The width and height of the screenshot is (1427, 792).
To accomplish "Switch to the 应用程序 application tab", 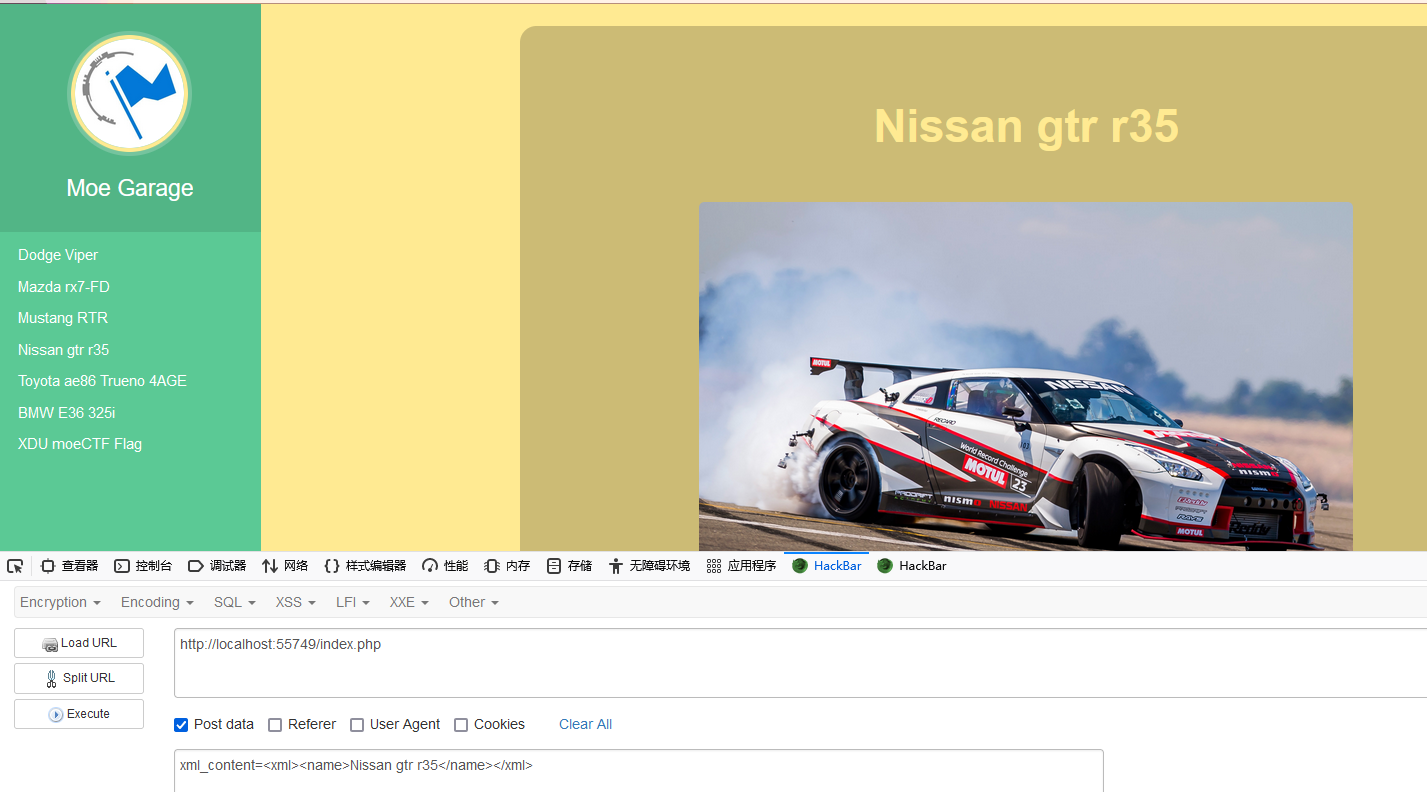I will pos(741,566).
